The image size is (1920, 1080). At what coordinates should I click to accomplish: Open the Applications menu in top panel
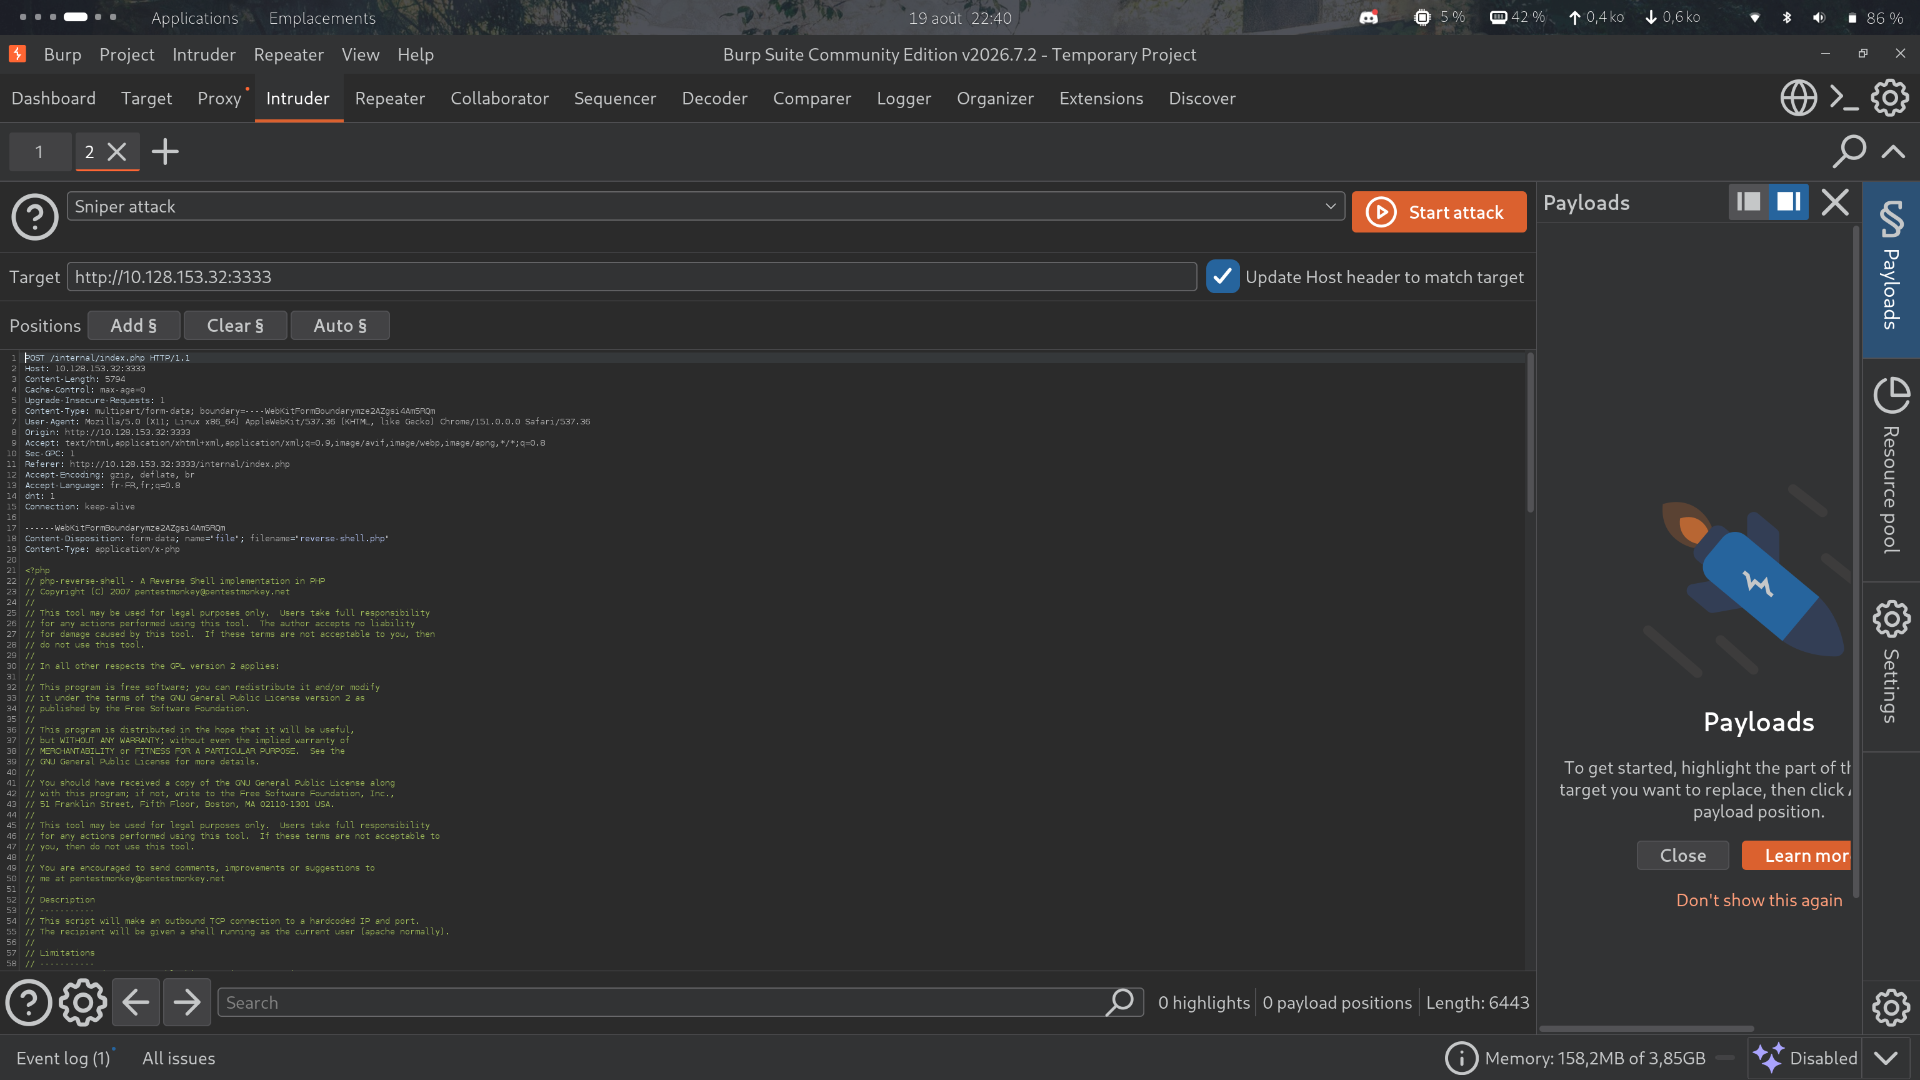pyautogui.click(x=195, y=18)
